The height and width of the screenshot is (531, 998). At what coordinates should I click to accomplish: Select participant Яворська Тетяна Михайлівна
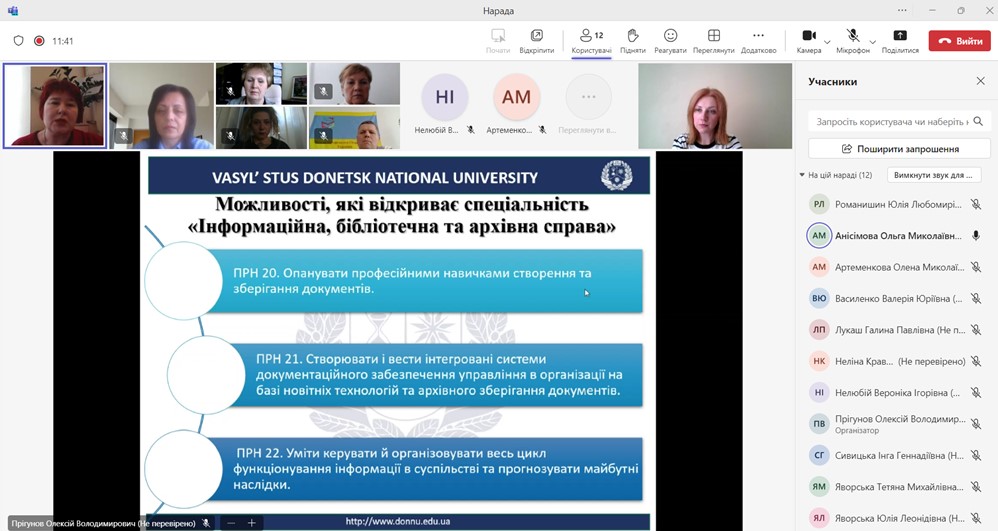pyautogui.click(x=899, y=487)
